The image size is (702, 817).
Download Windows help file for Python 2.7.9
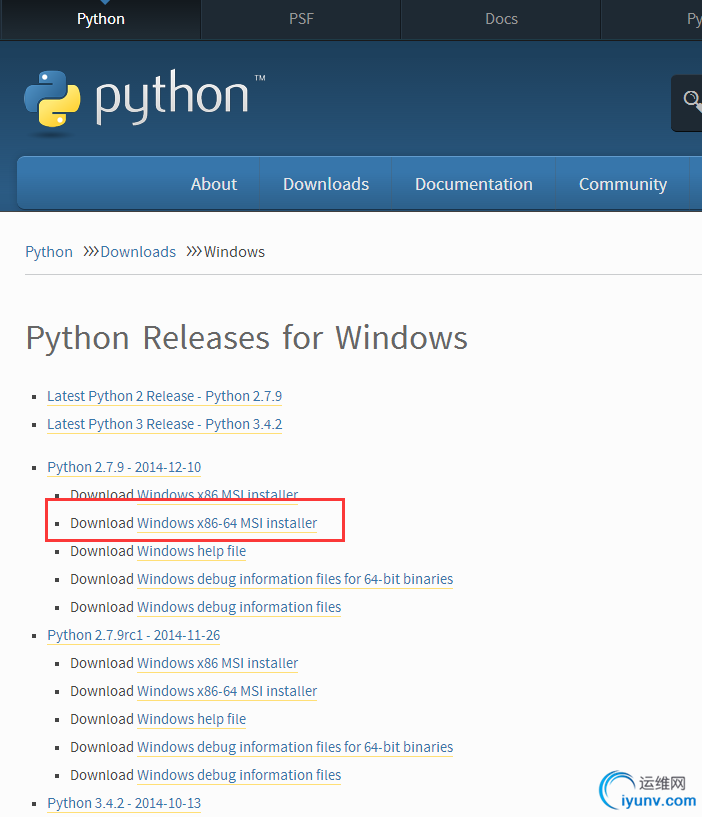tap(191, 551)
